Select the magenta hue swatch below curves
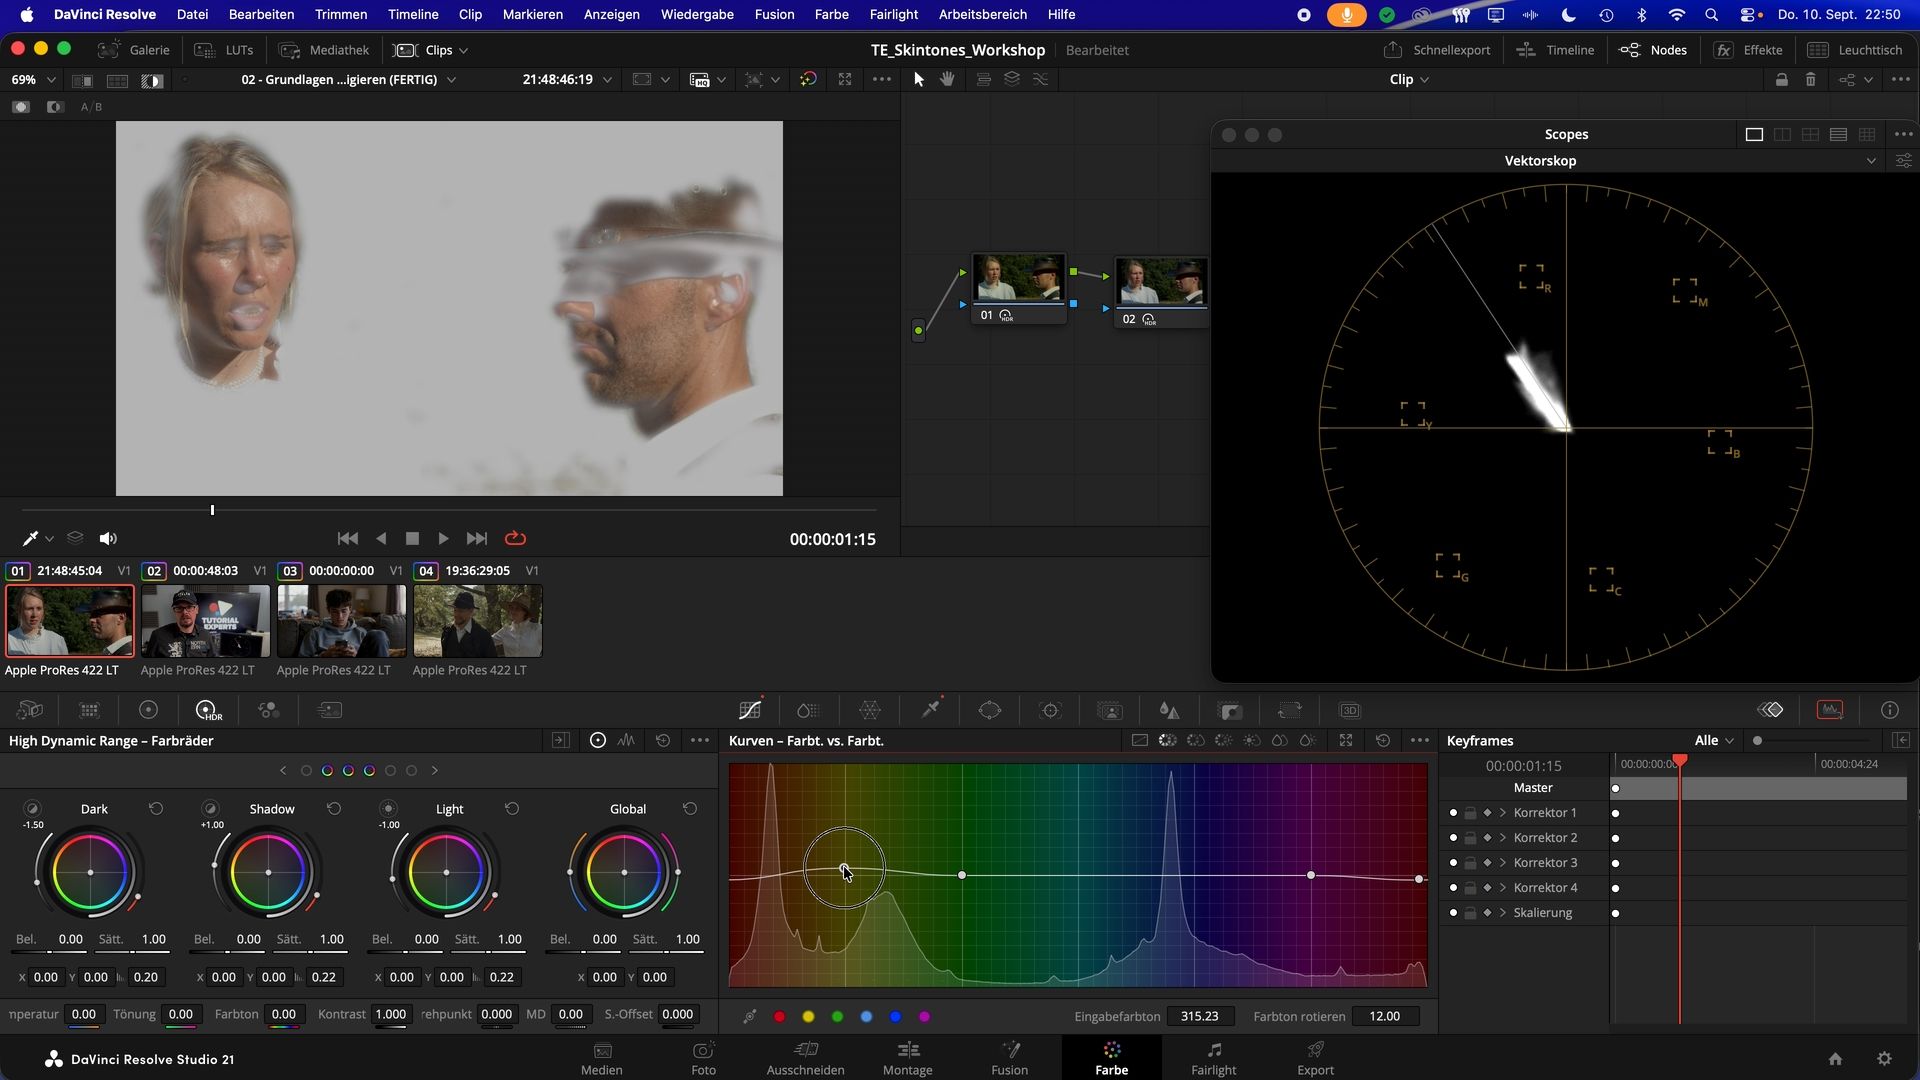1920x1080 pixels. pos(924,1017)
